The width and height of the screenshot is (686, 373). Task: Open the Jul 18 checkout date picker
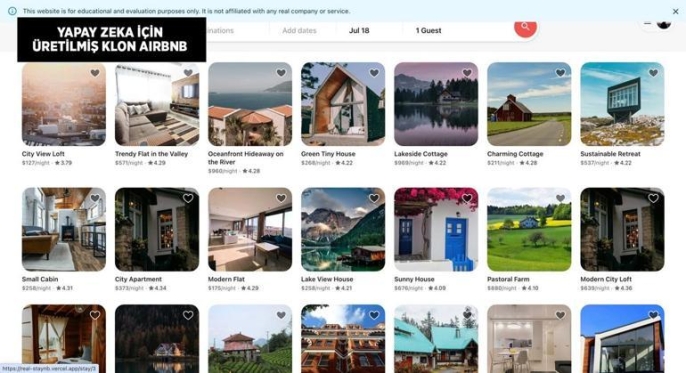[x=359, y=31]
